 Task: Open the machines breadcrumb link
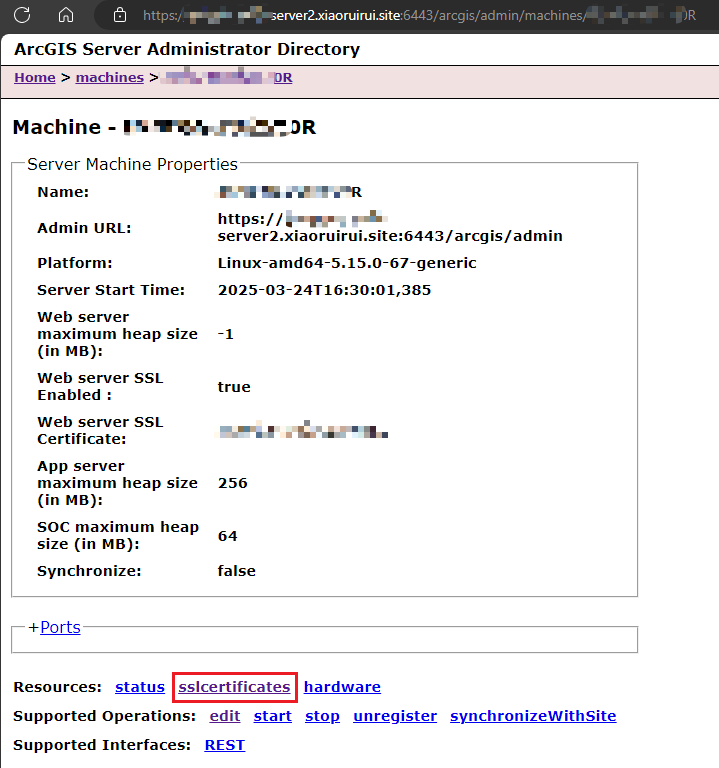coord(110,77)
